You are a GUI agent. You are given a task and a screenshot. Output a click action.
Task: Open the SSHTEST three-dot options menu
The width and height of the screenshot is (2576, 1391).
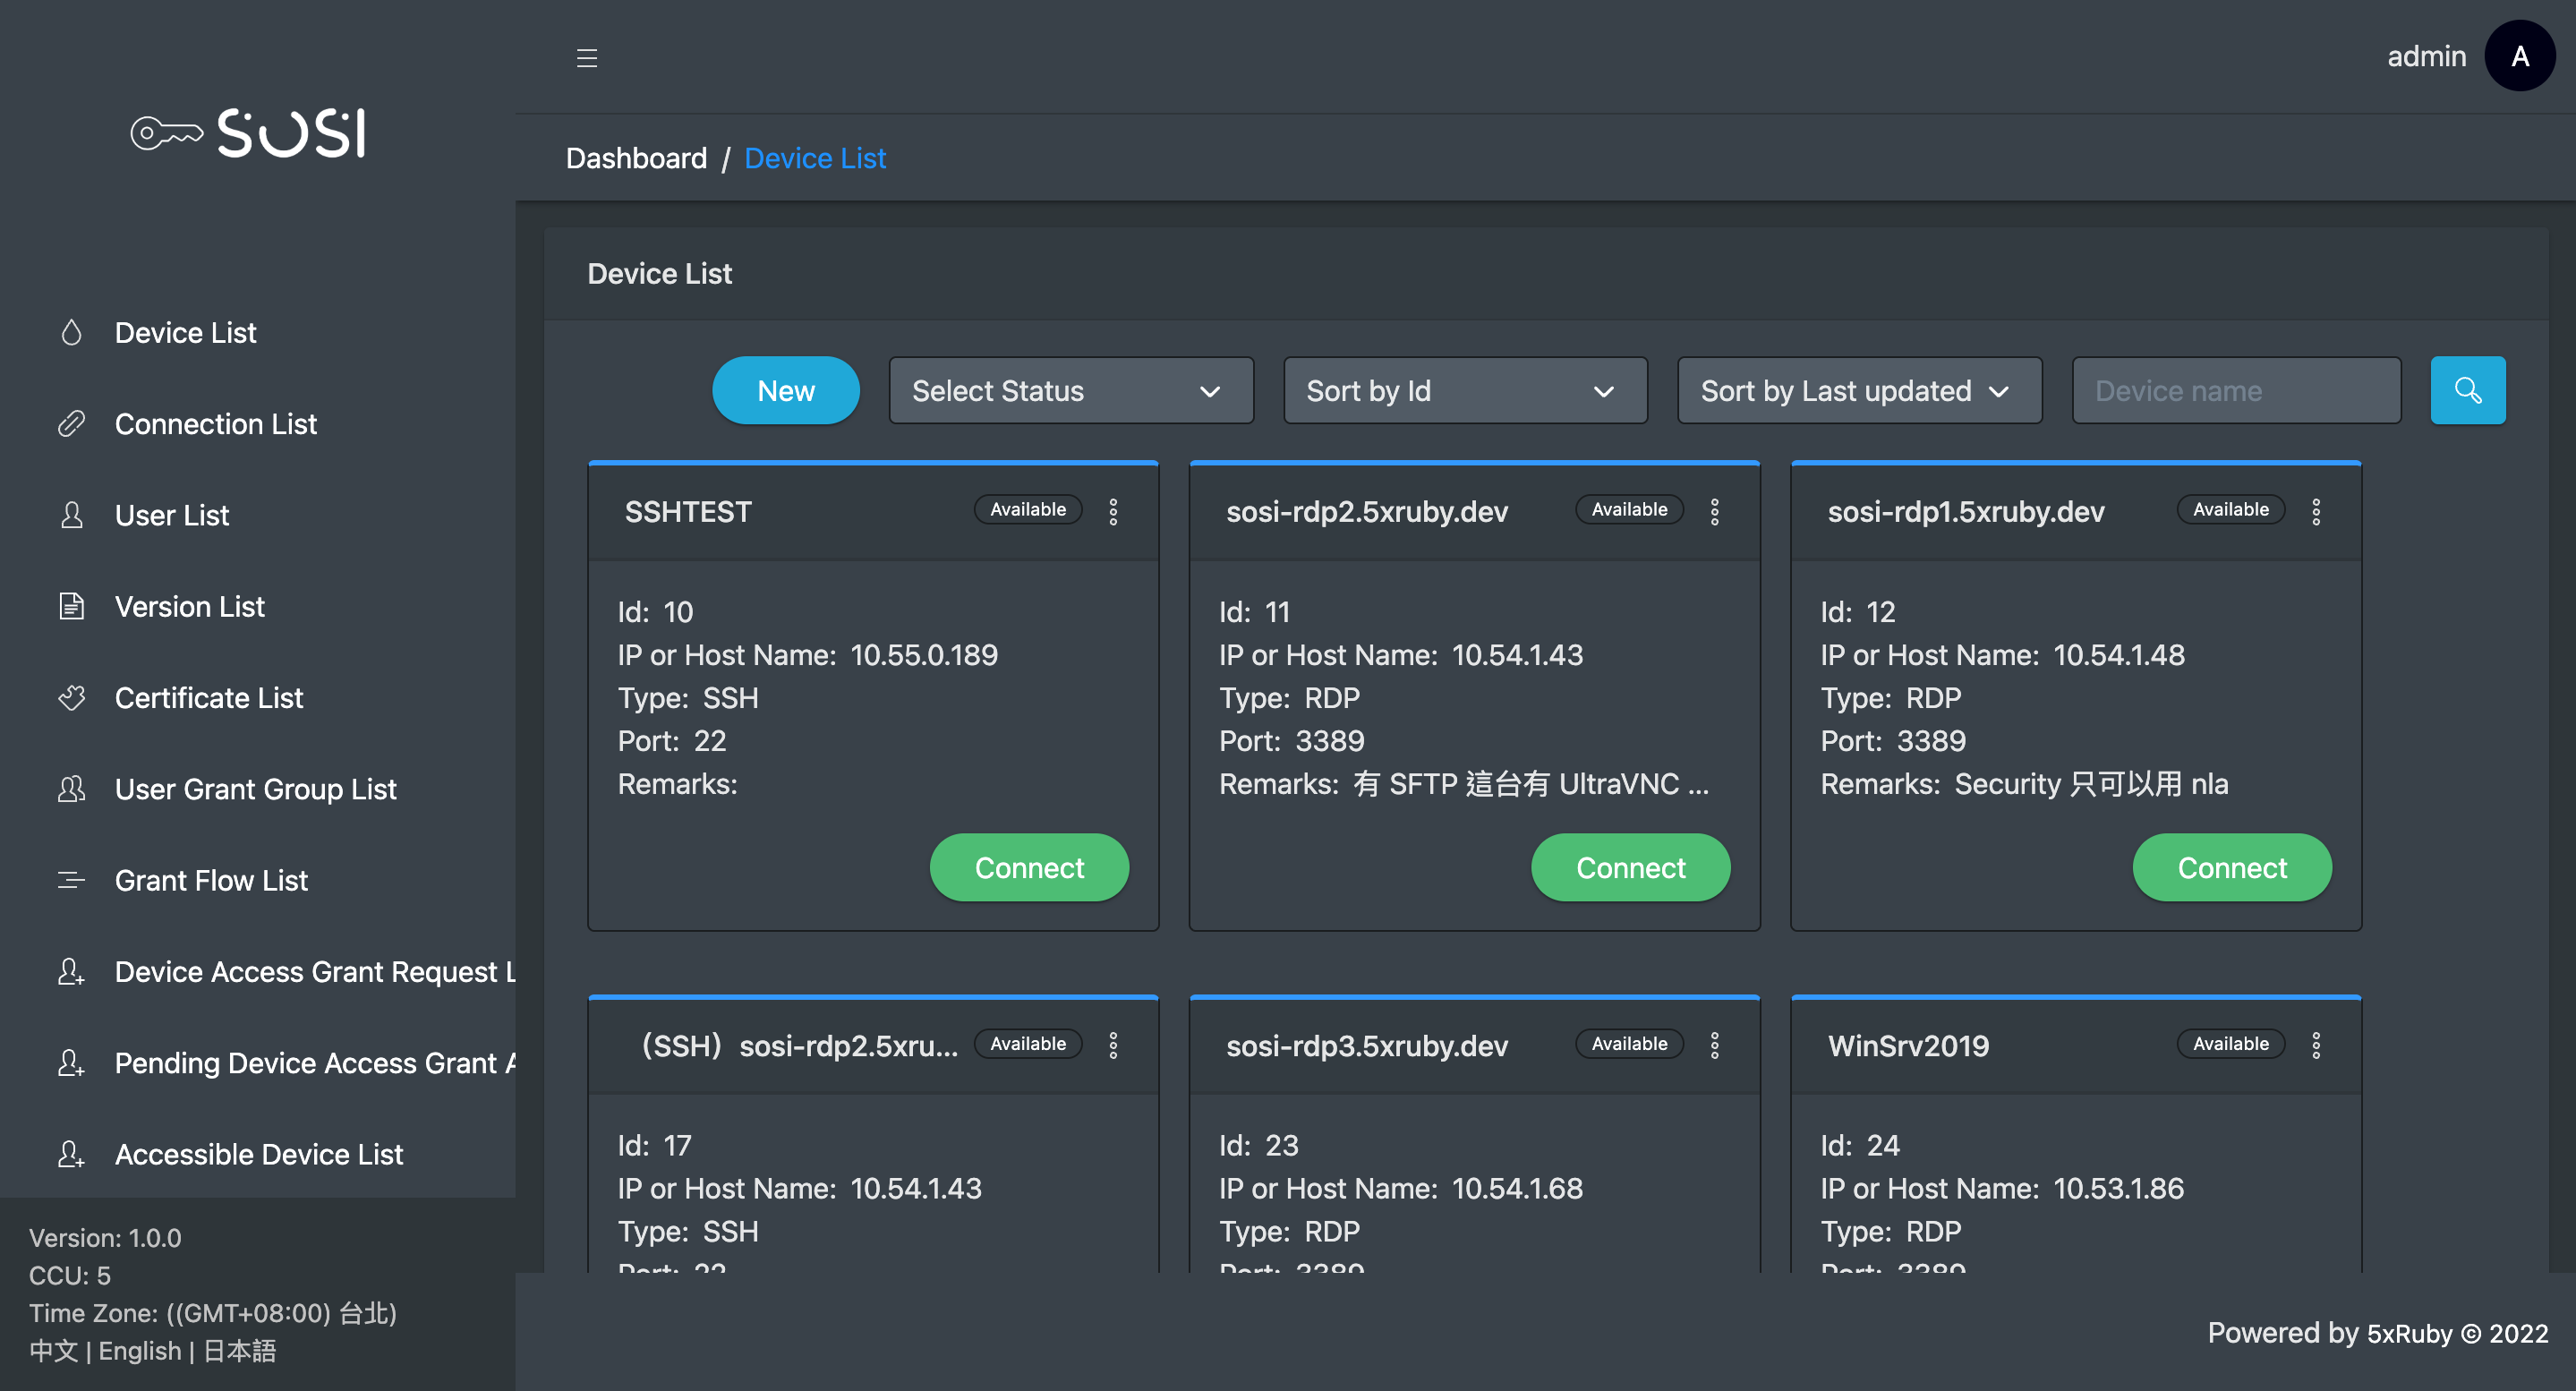pyautogui.click(x=1113, y=511)
